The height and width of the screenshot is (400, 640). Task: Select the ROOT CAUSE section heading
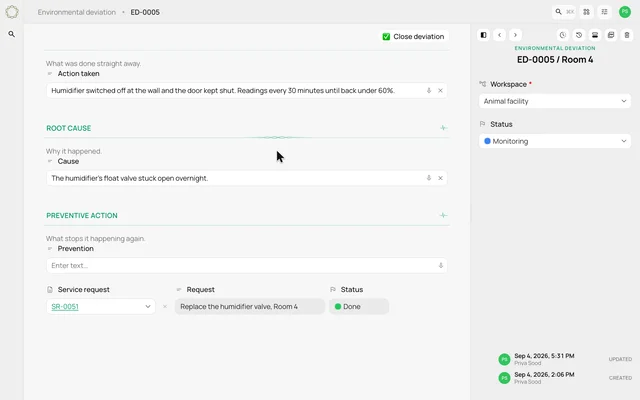(69, 128)
